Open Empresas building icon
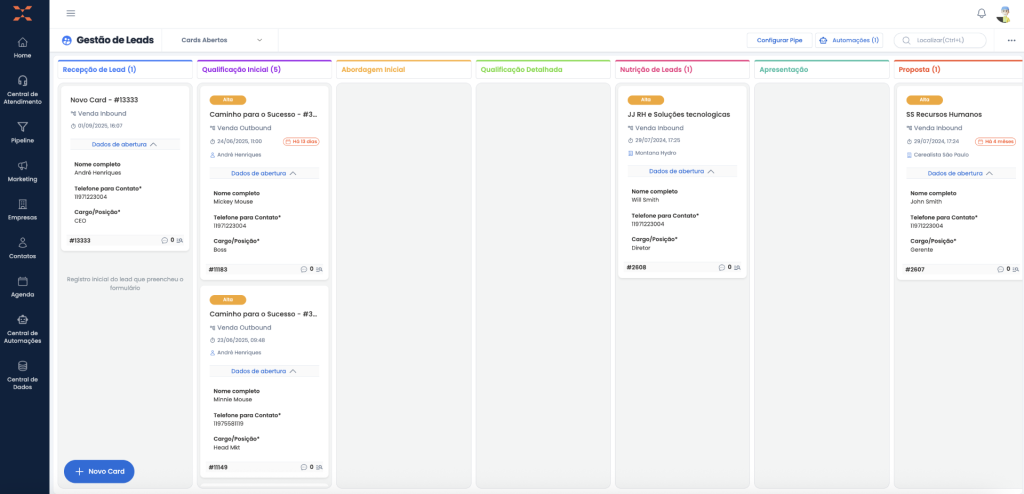Viewport: 1024px width, 494px height. point(22,204)
